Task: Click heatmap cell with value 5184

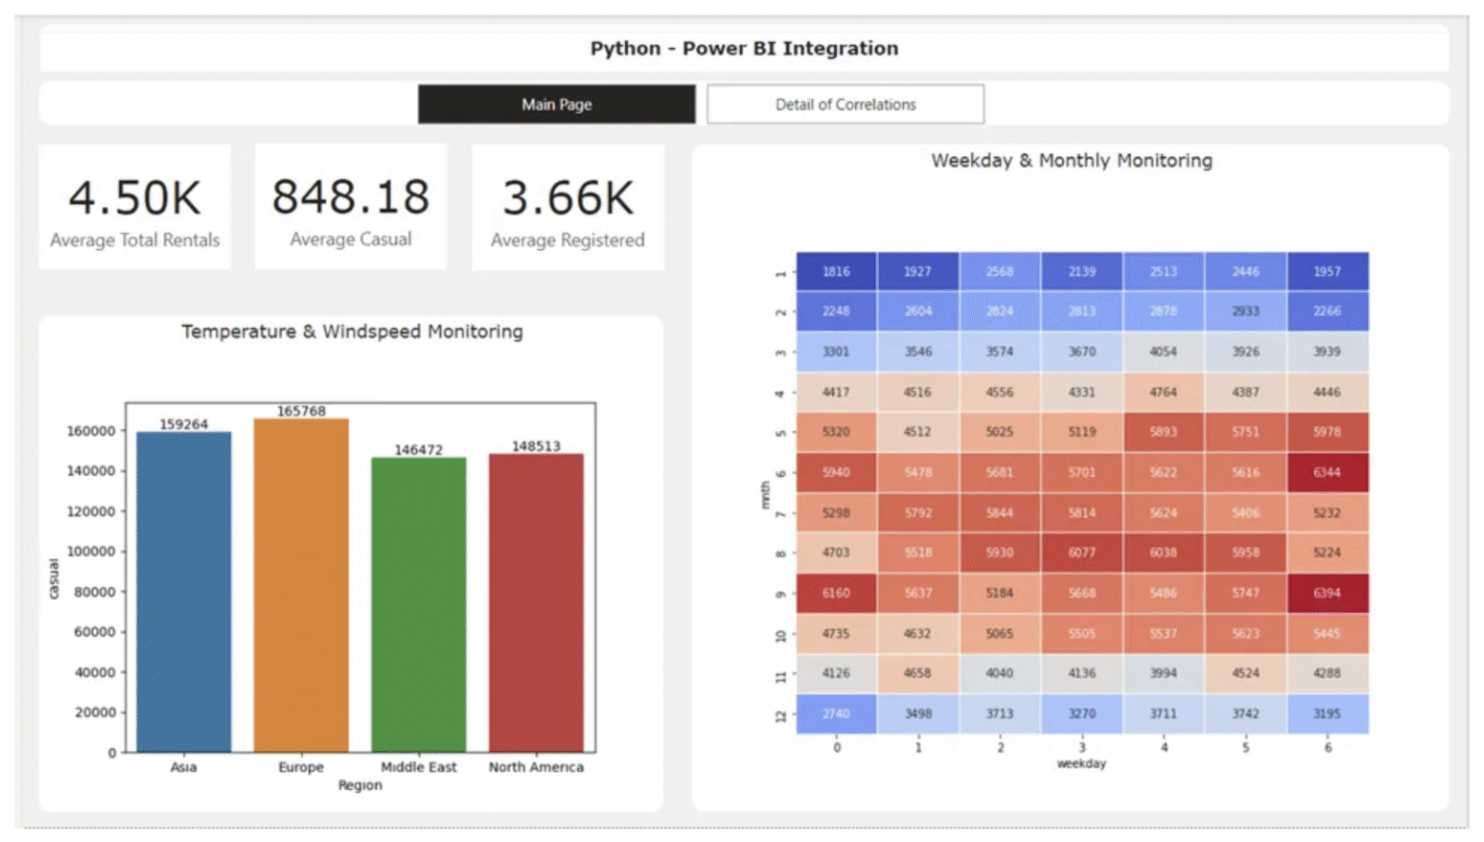Action: tap(1000, 593)
